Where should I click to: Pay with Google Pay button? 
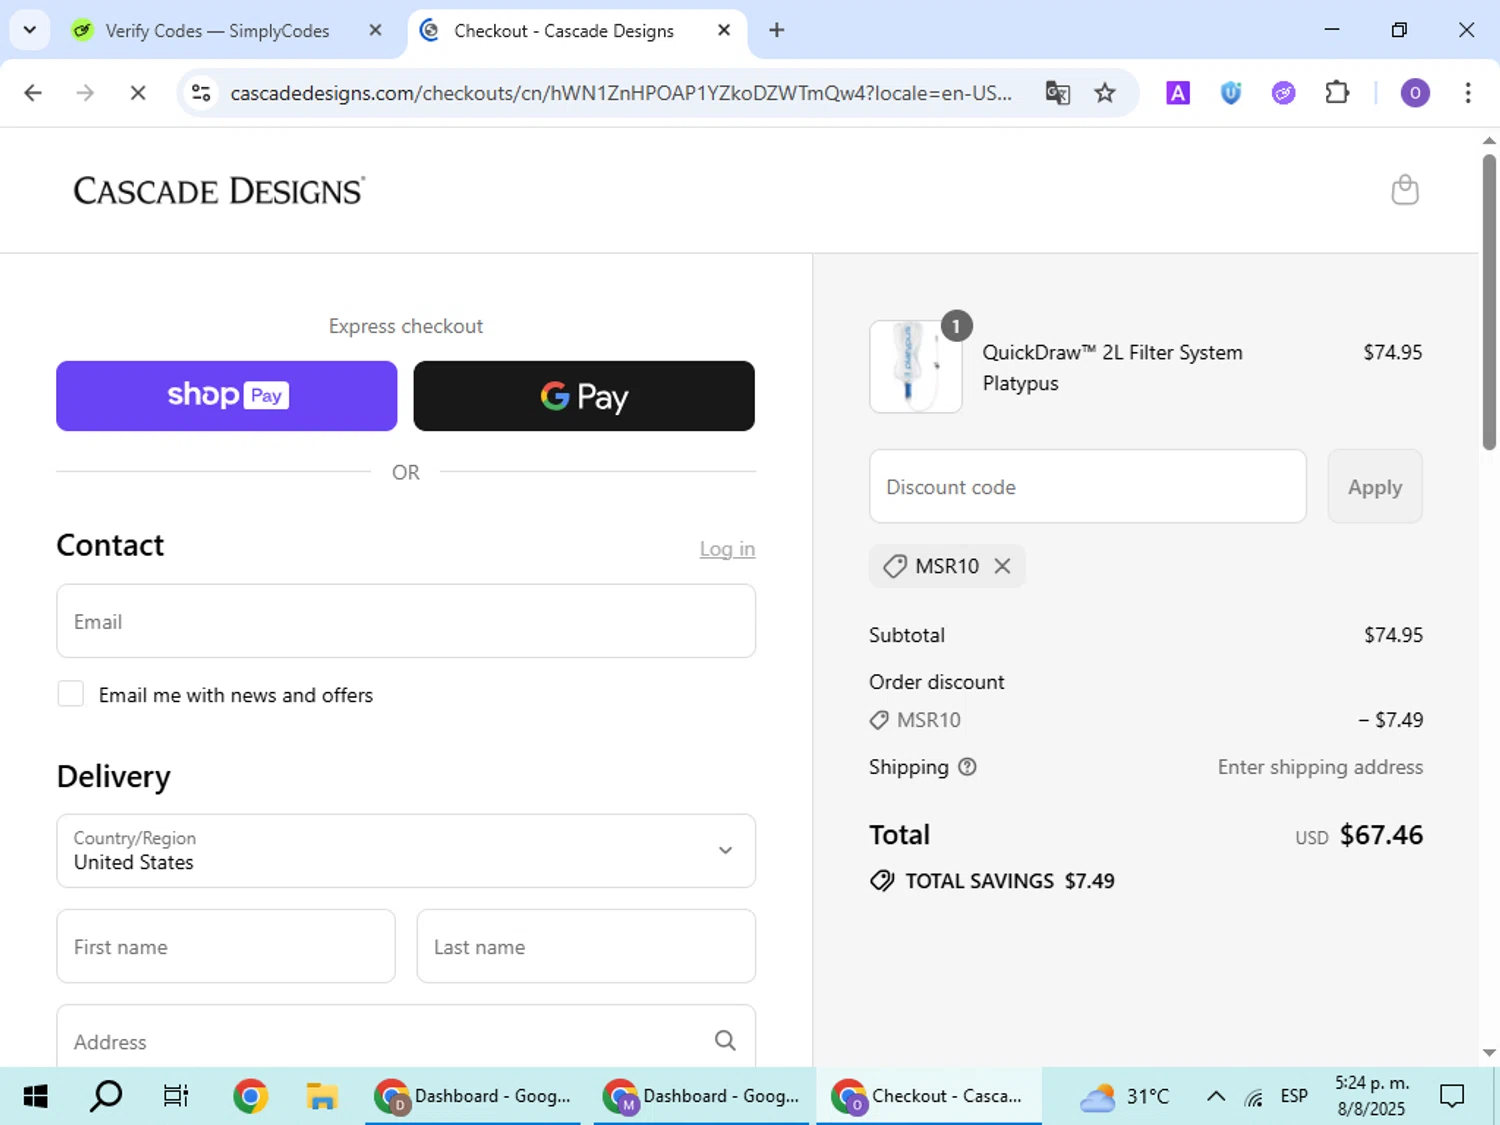point(584,396)
